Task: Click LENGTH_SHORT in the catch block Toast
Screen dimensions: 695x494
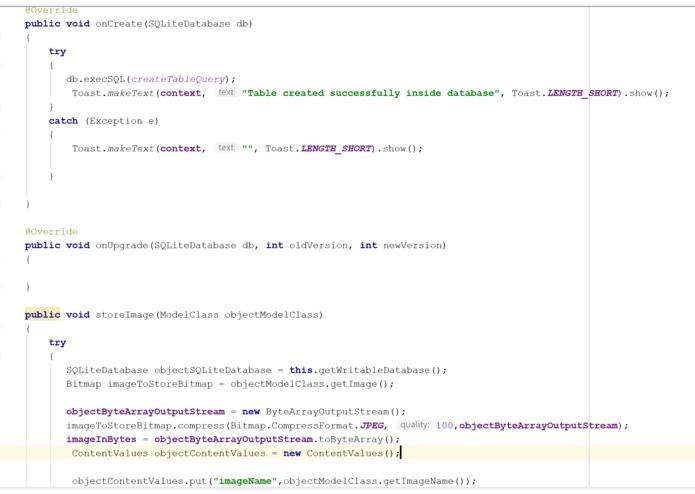Action: pyautogui.click(x=336, y=148)
